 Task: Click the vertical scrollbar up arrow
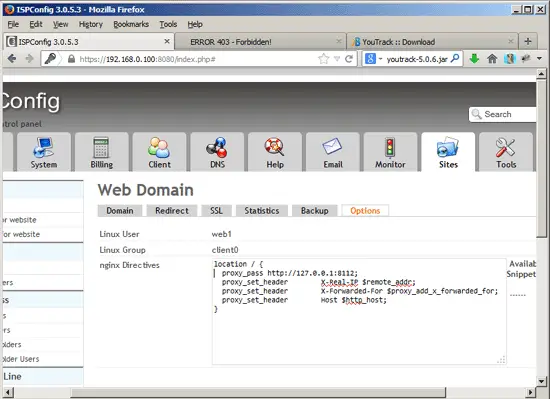pos(541,74)
